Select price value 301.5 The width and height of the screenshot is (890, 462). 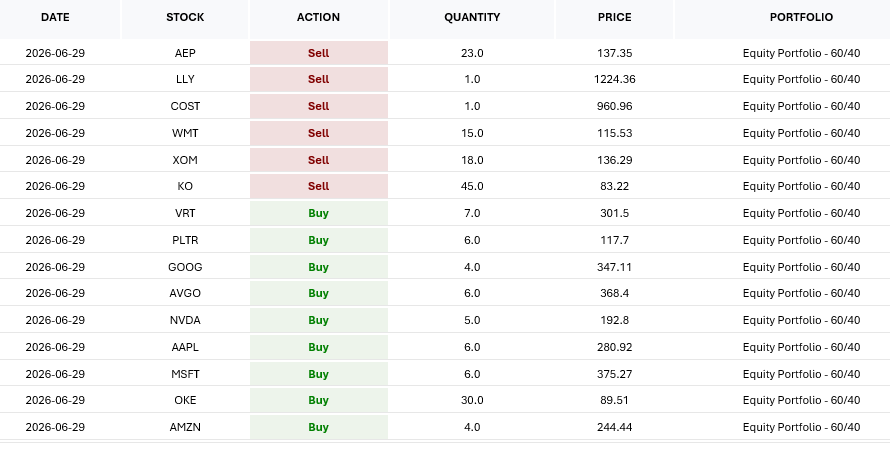tap(615, 213)
